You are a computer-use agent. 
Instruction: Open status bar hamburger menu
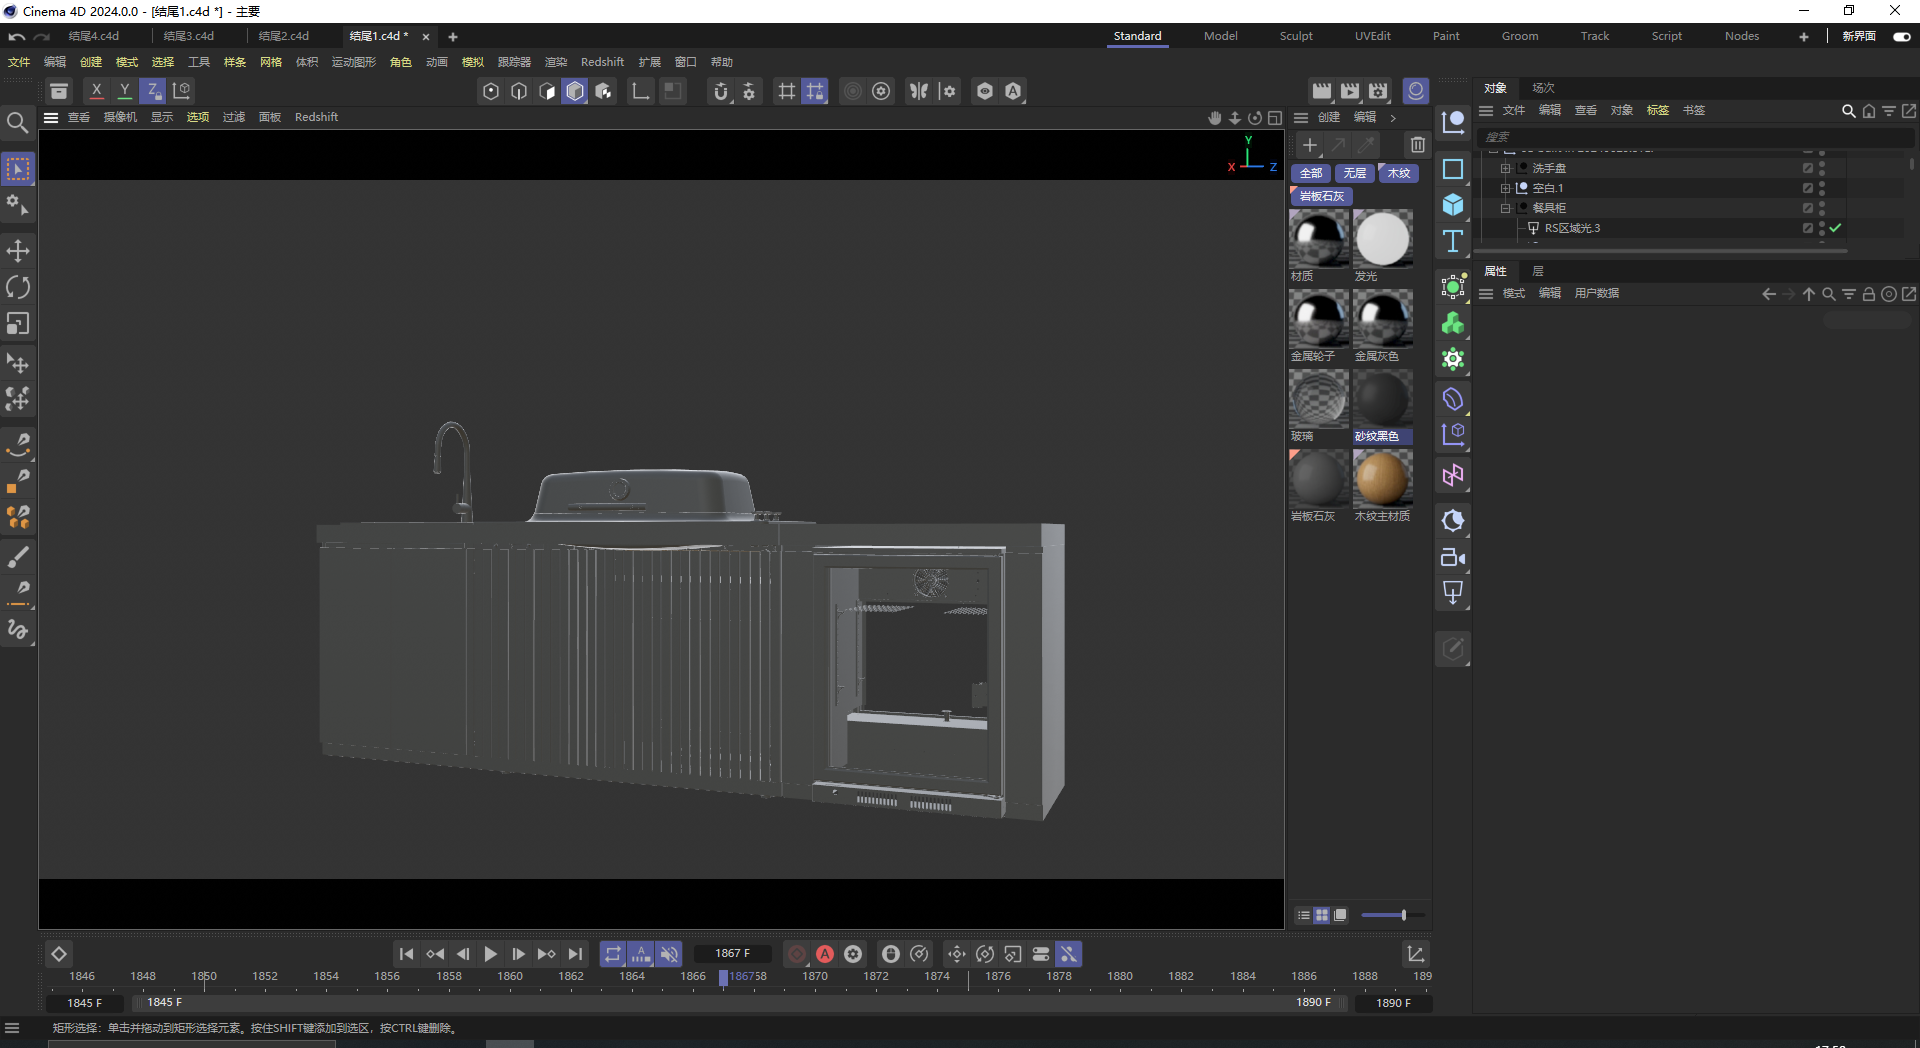(12, 1028)
